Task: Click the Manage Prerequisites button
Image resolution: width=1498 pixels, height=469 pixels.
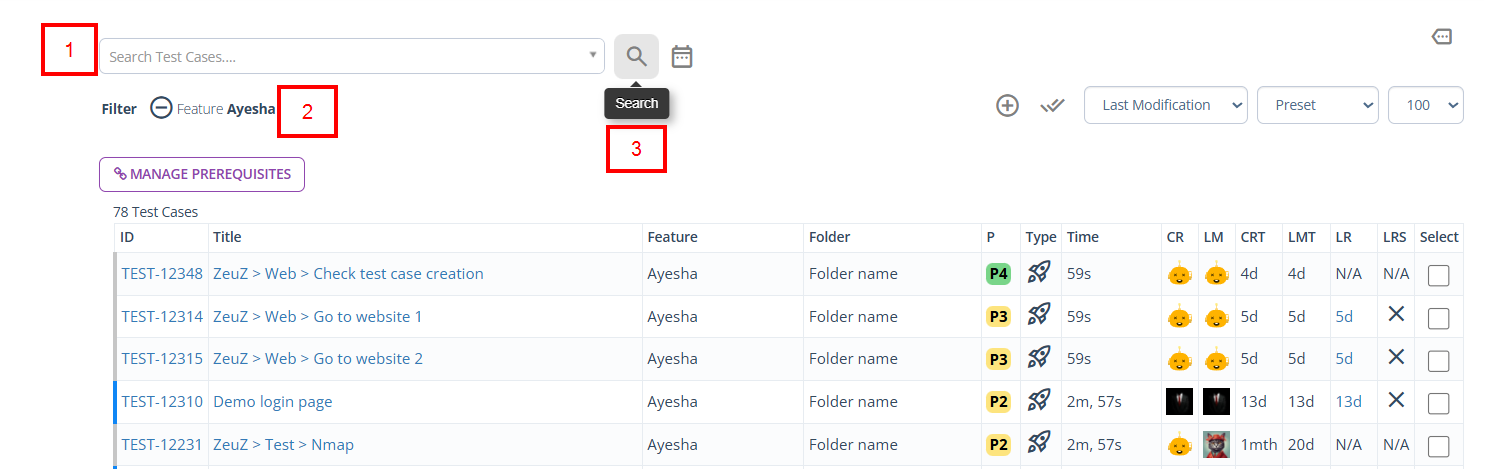Action: coord(202,174)
